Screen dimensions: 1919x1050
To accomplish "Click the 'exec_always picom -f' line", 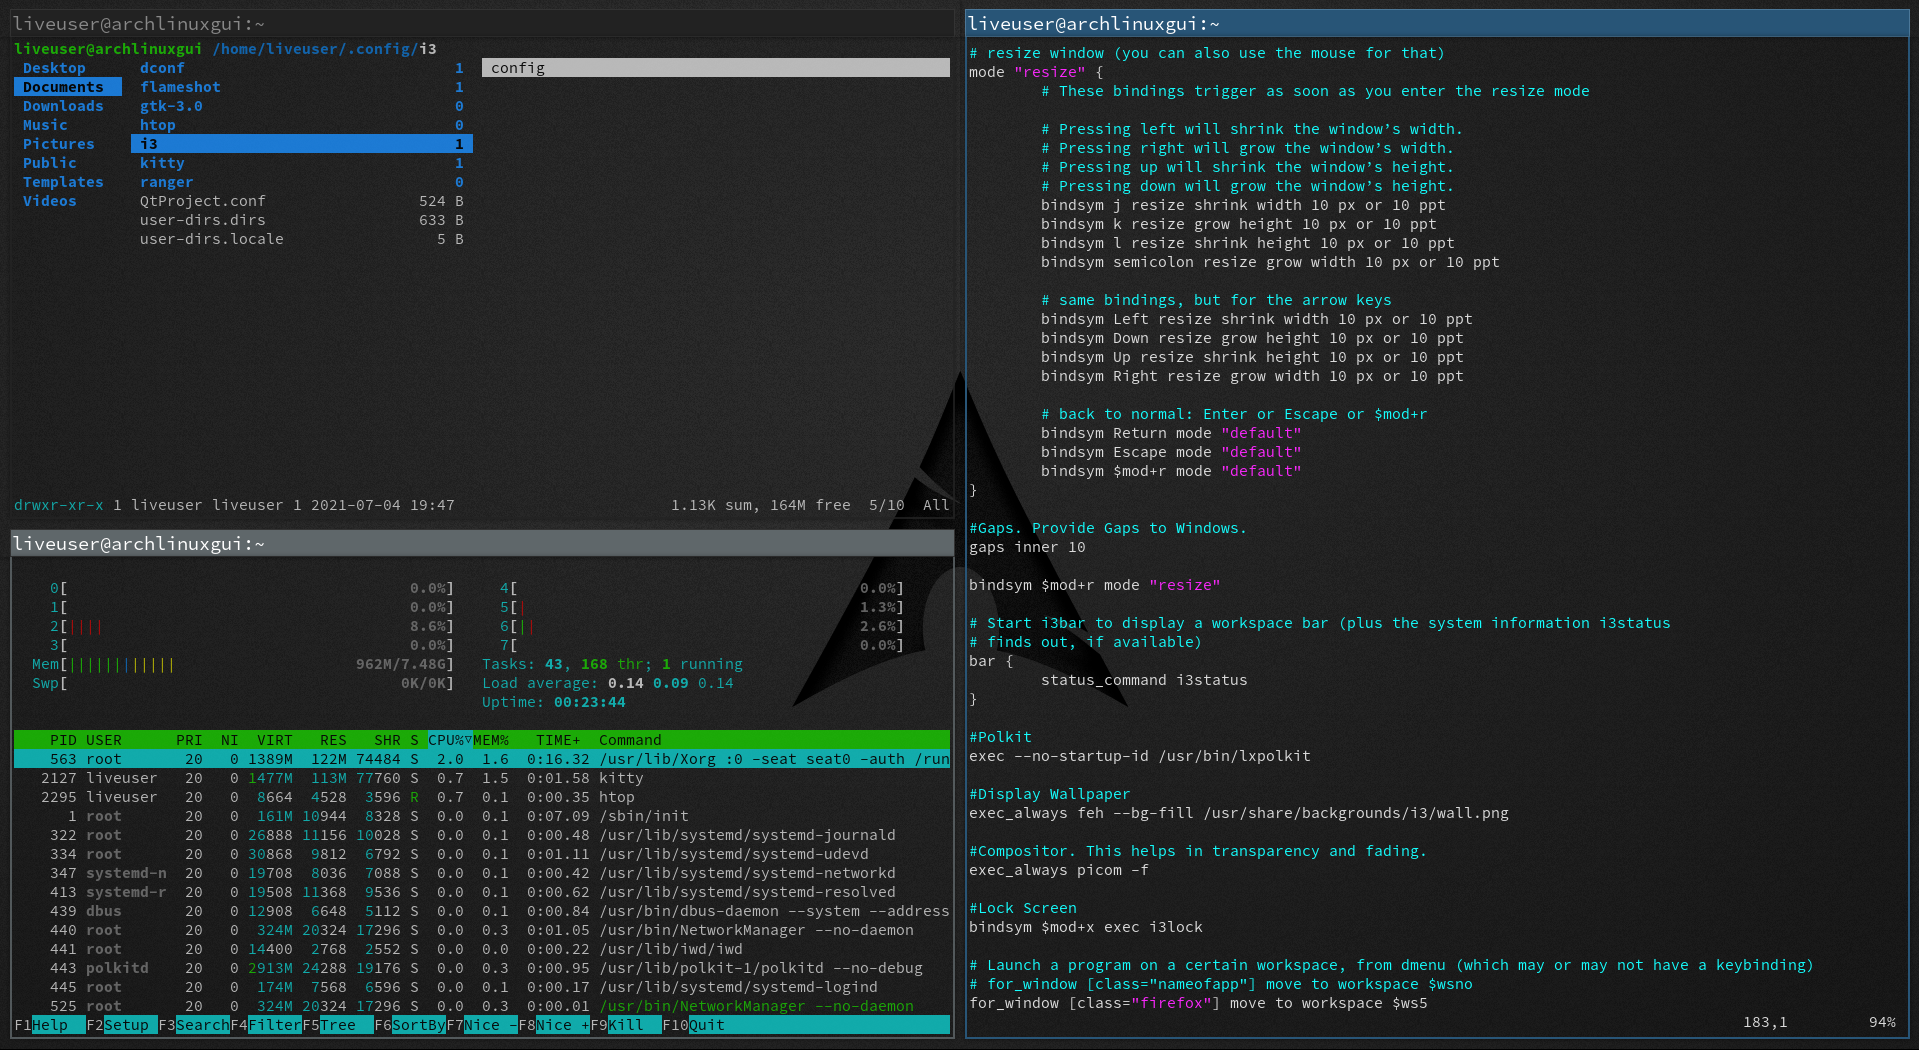I will coord(1059,870).
